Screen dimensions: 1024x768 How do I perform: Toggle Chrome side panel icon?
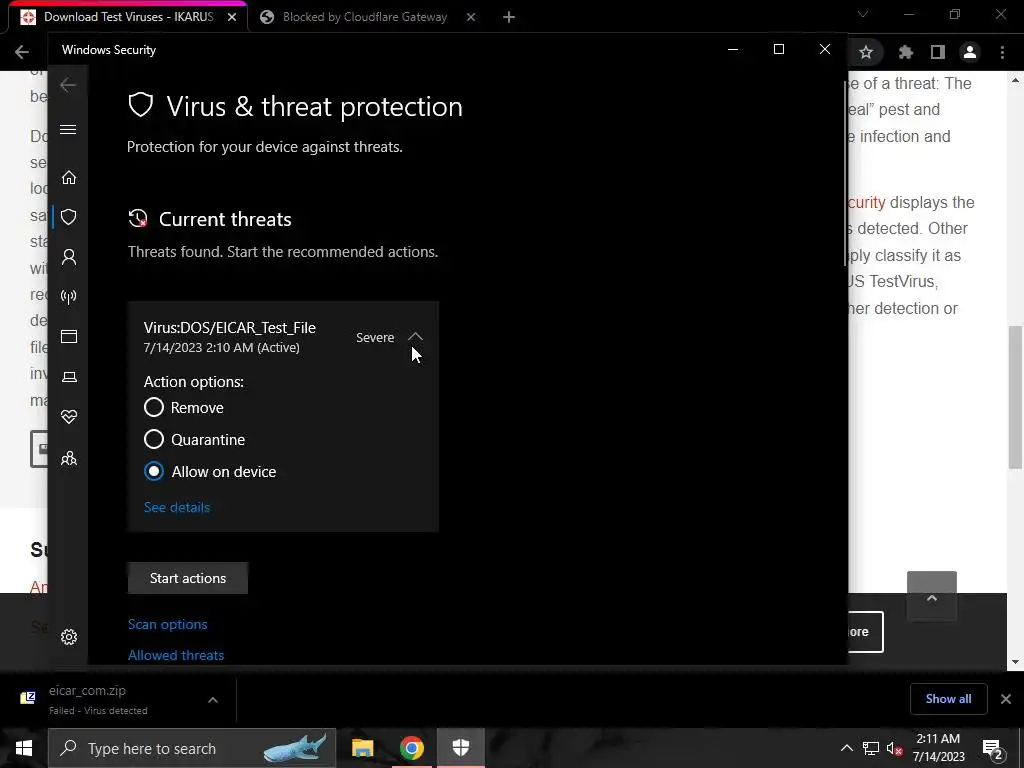938,52
